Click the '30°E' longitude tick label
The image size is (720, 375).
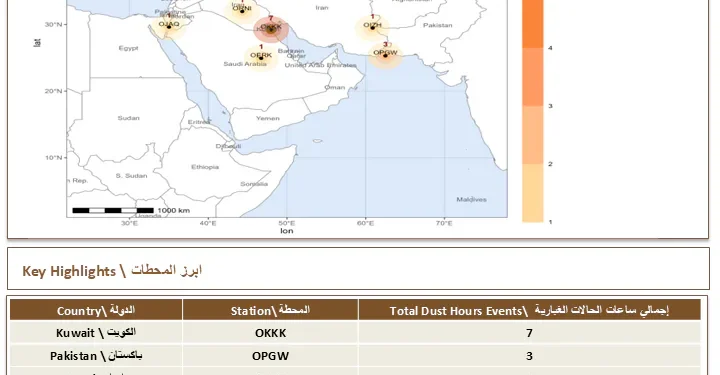click(x=129, y=224)
